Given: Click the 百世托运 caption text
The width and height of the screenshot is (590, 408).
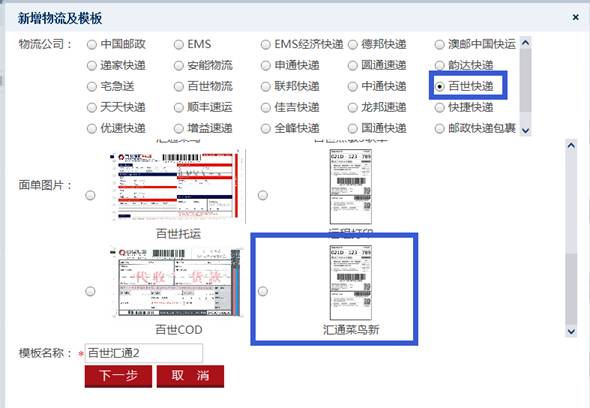Looking at the screenshot, I should pos(178,234).
